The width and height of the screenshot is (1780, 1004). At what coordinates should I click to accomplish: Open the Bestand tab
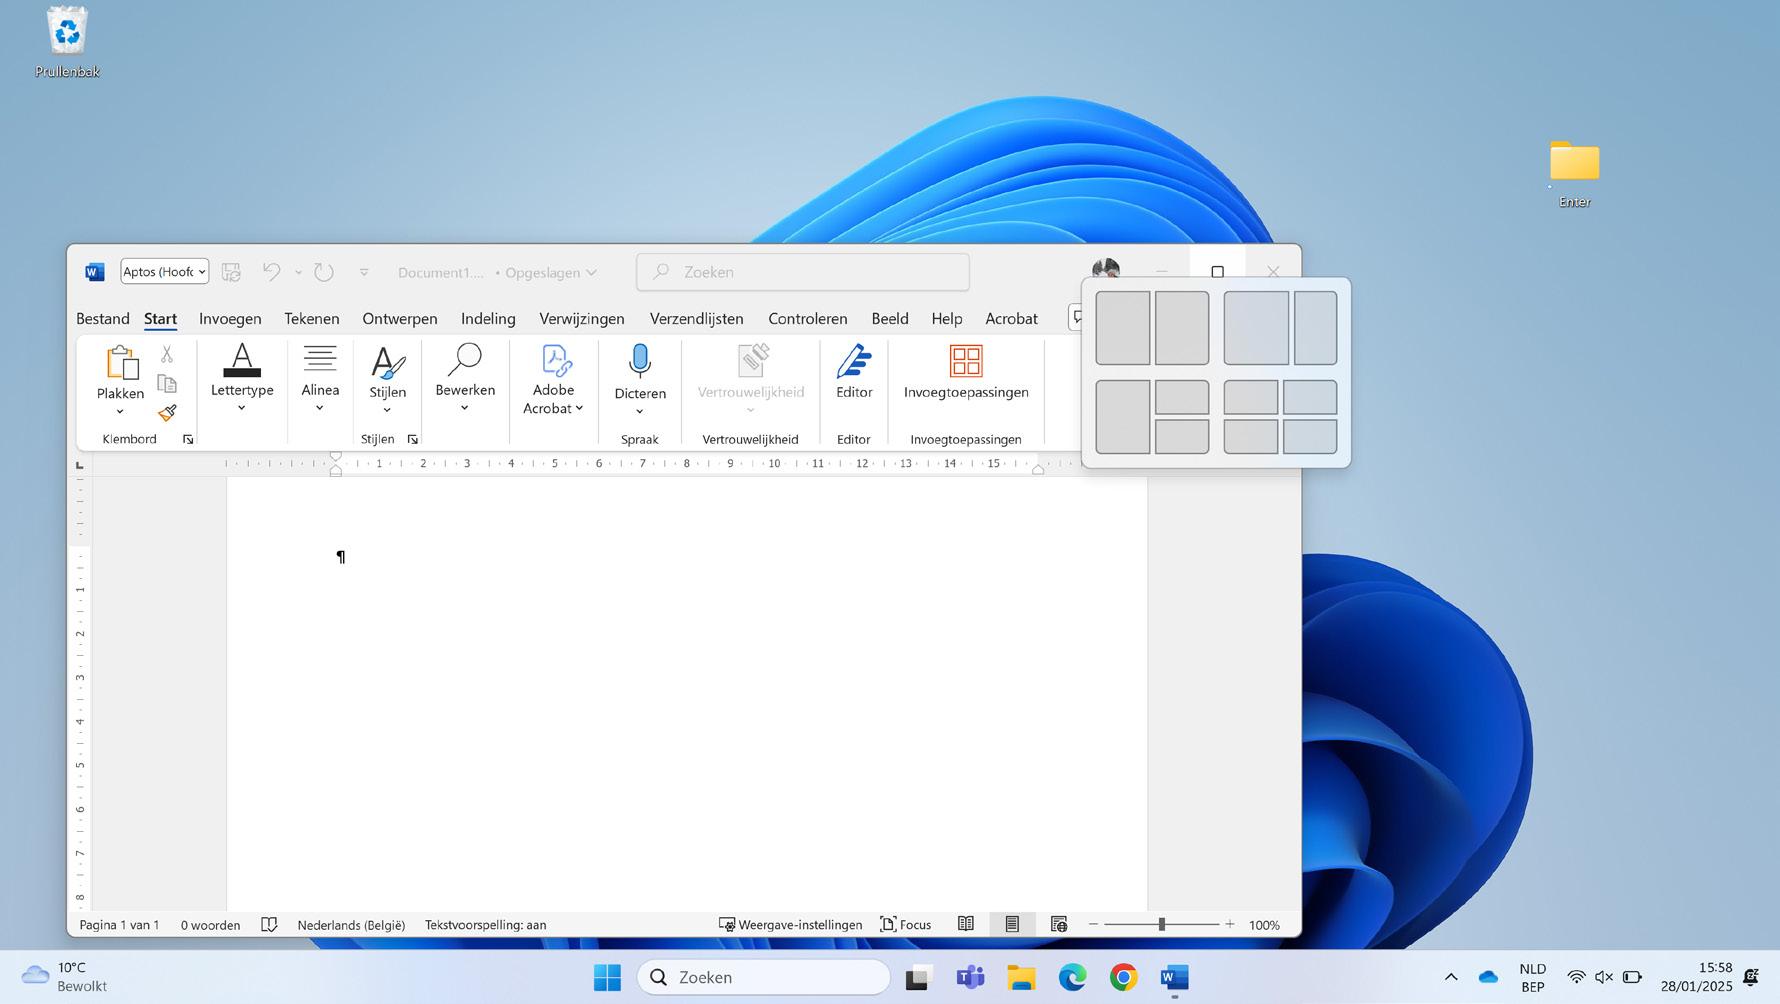tap(103, 319)
